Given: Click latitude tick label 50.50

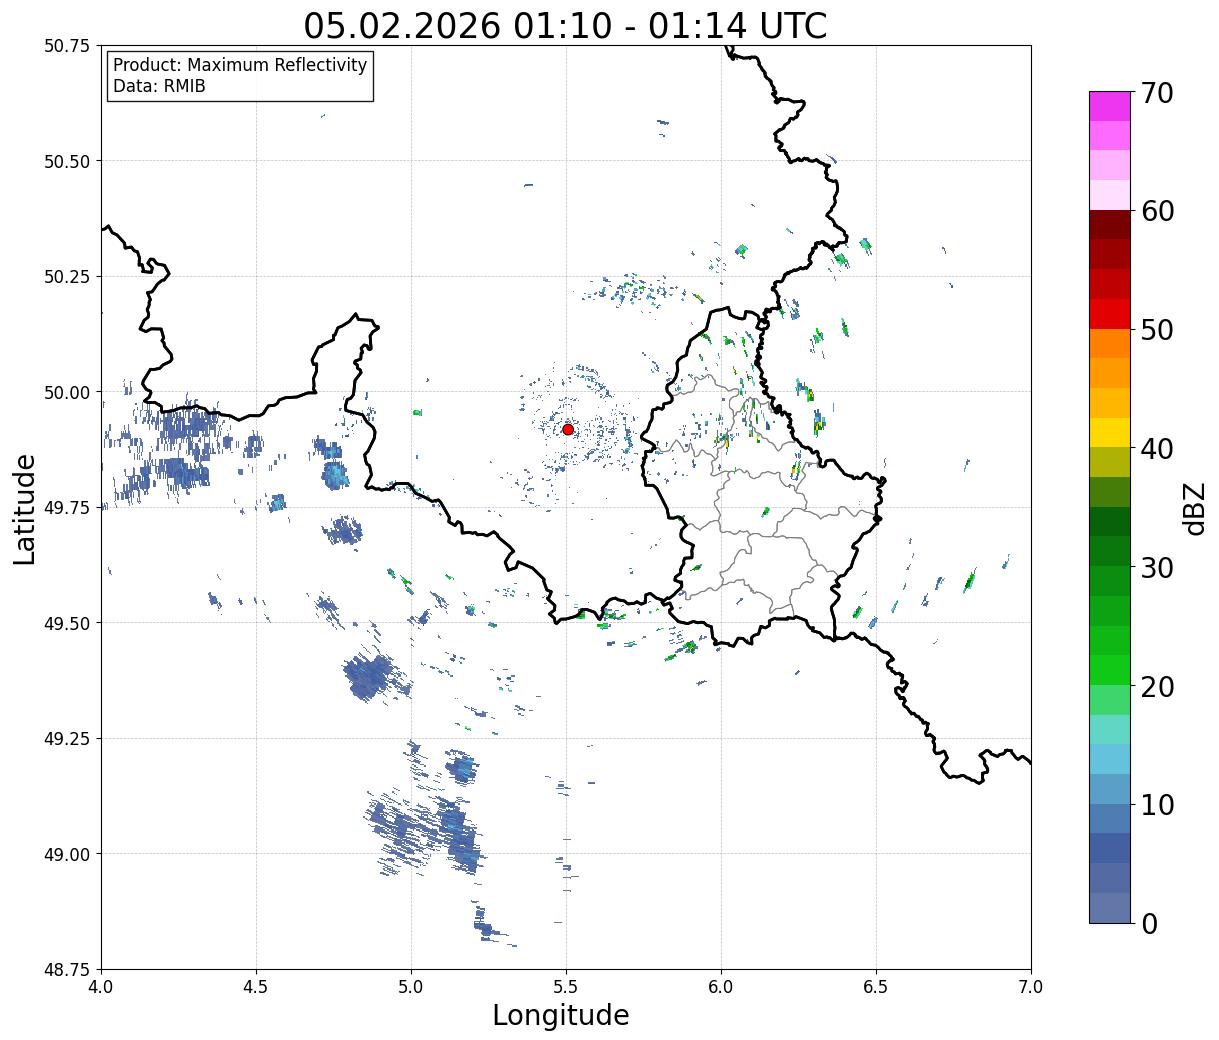Looking at the screenshot, I should point(67,161).
